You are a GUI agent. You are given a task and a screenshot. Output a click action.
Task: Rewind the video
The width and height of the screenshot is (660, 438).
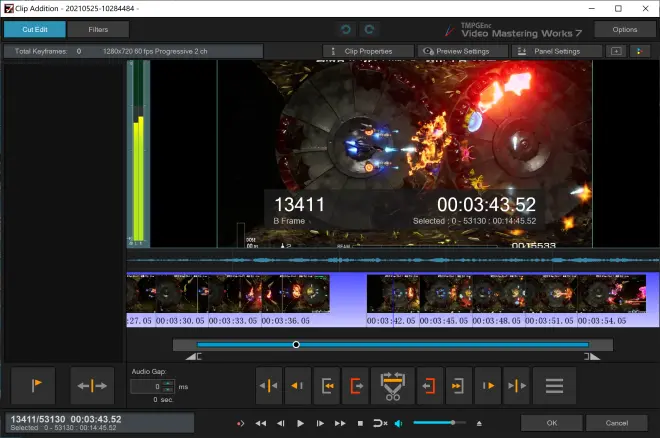pyautogui.click(x=261, y=423)
